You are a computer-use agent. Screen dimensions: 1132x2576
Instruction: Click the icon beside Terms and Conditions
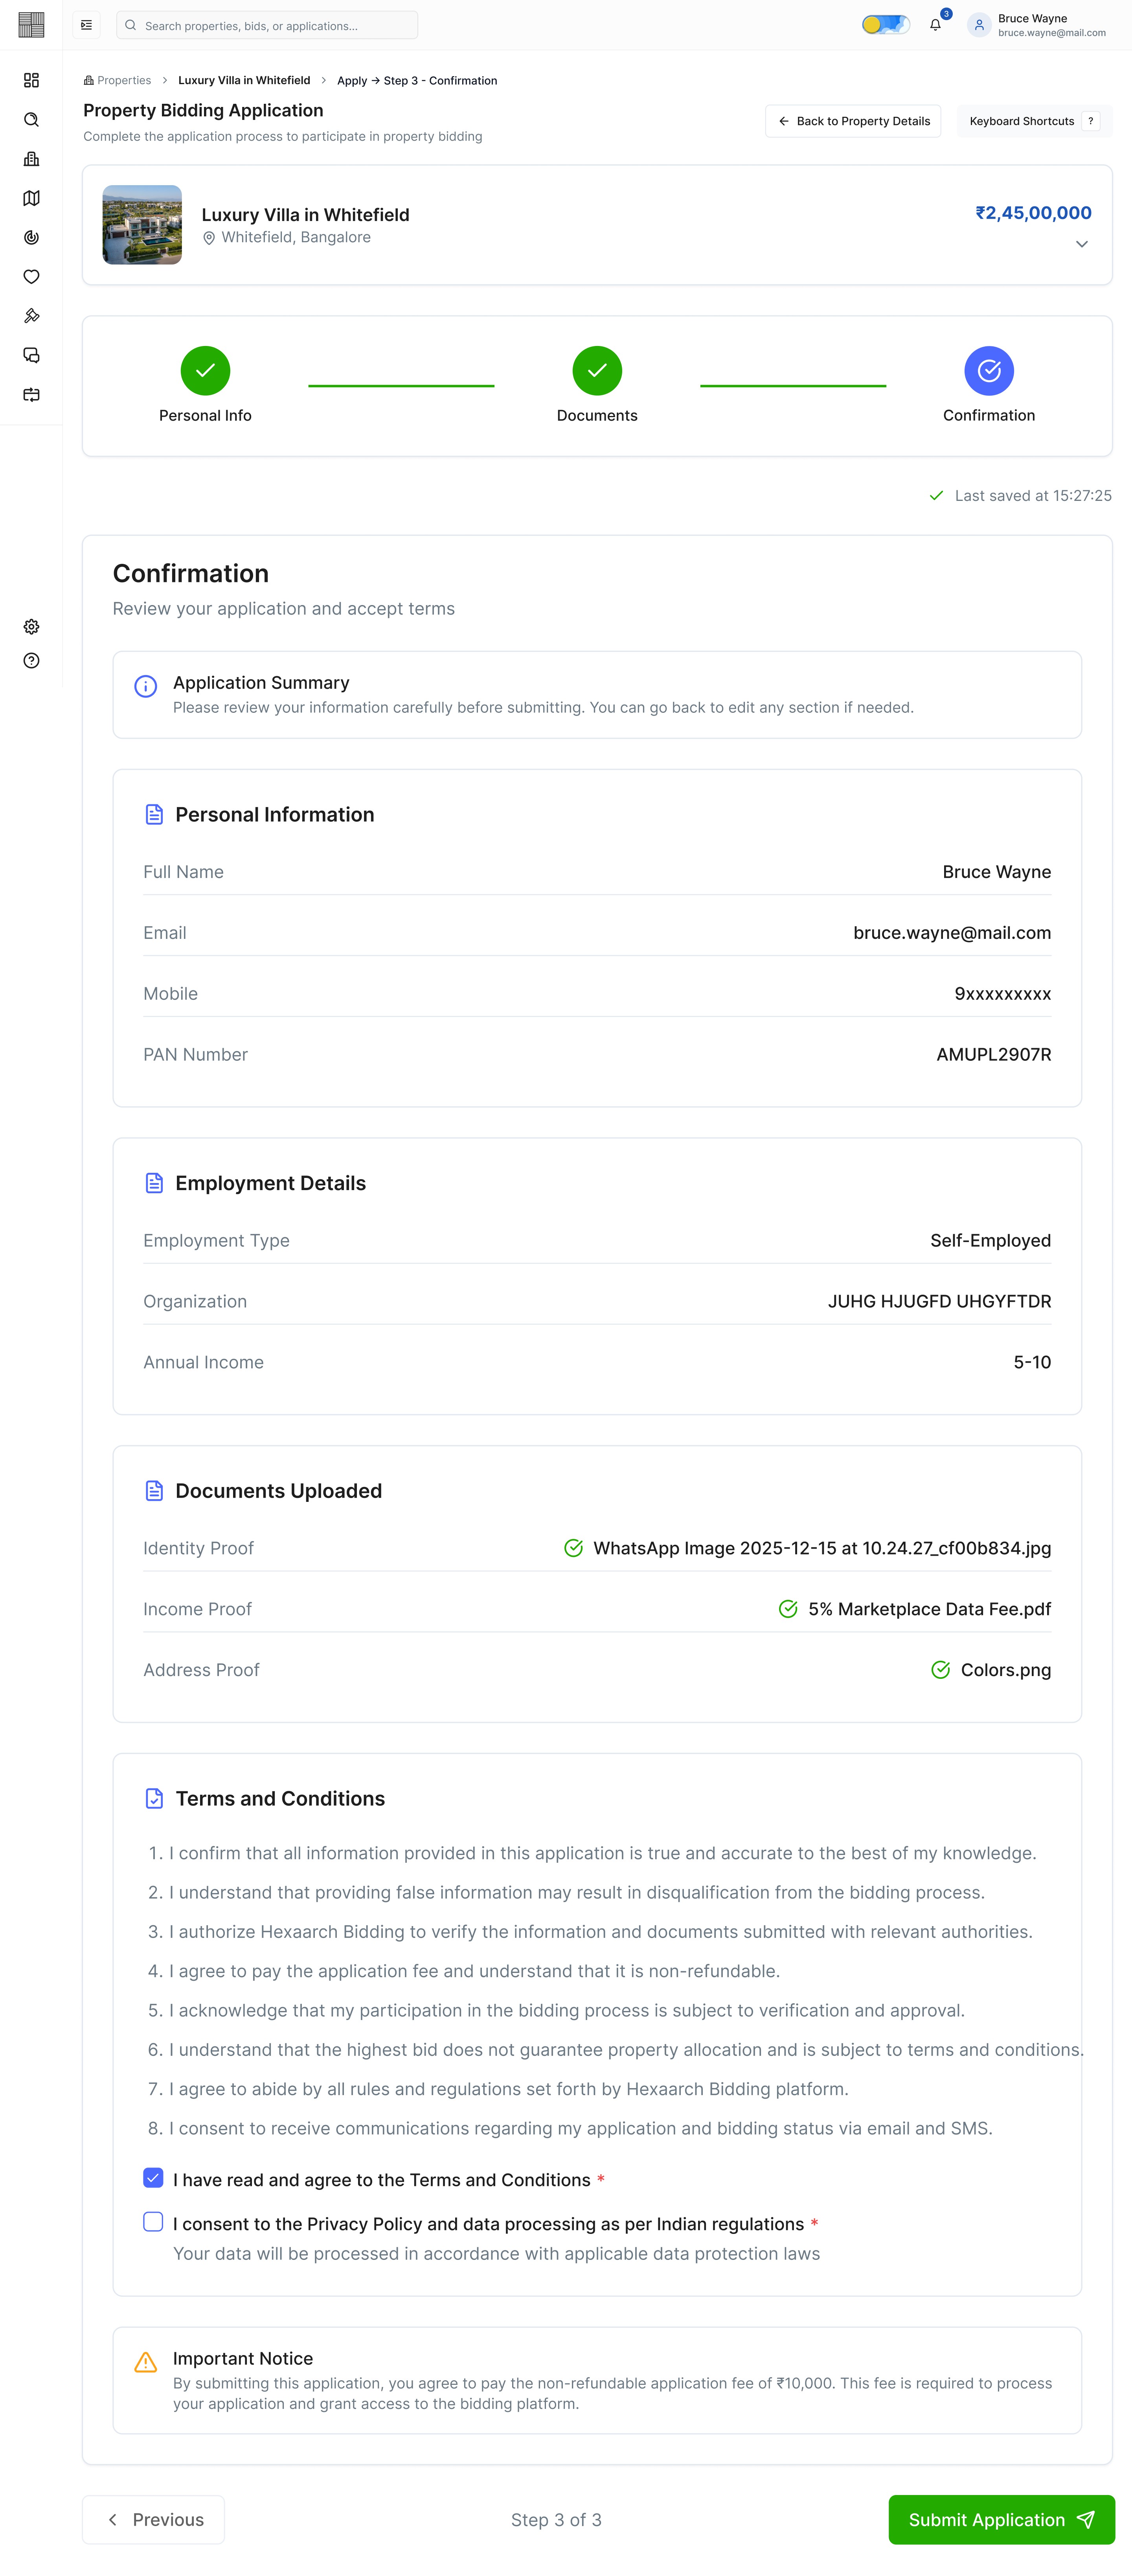[154, 1798]
